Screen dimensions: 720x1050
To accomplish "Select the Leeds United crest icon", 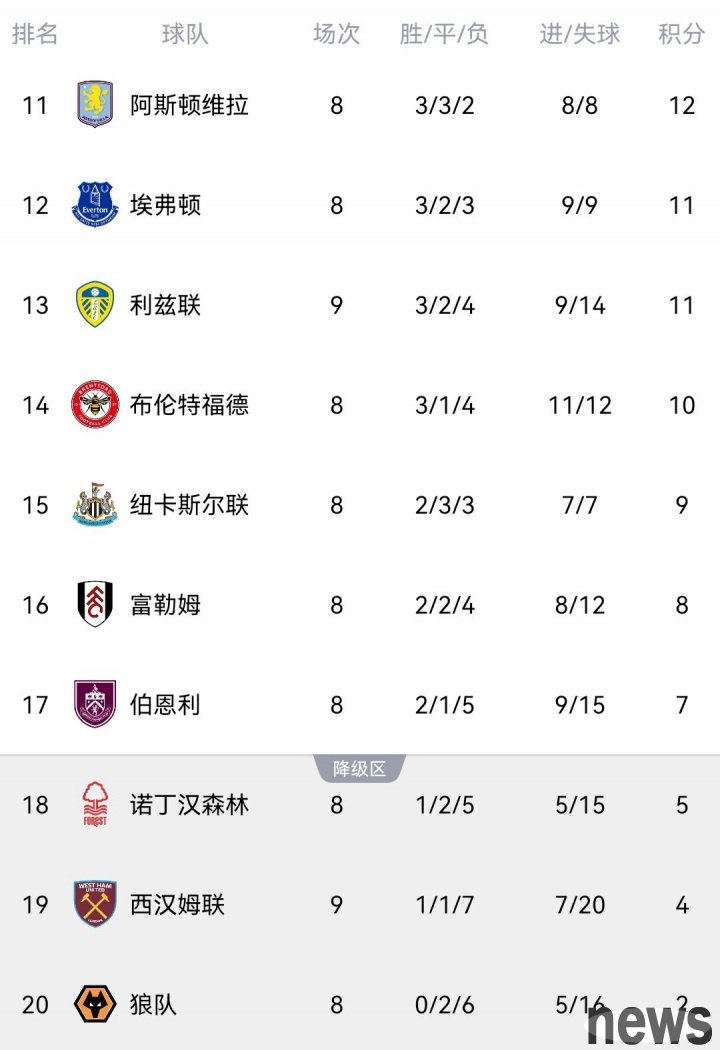I will pos(95,305).
